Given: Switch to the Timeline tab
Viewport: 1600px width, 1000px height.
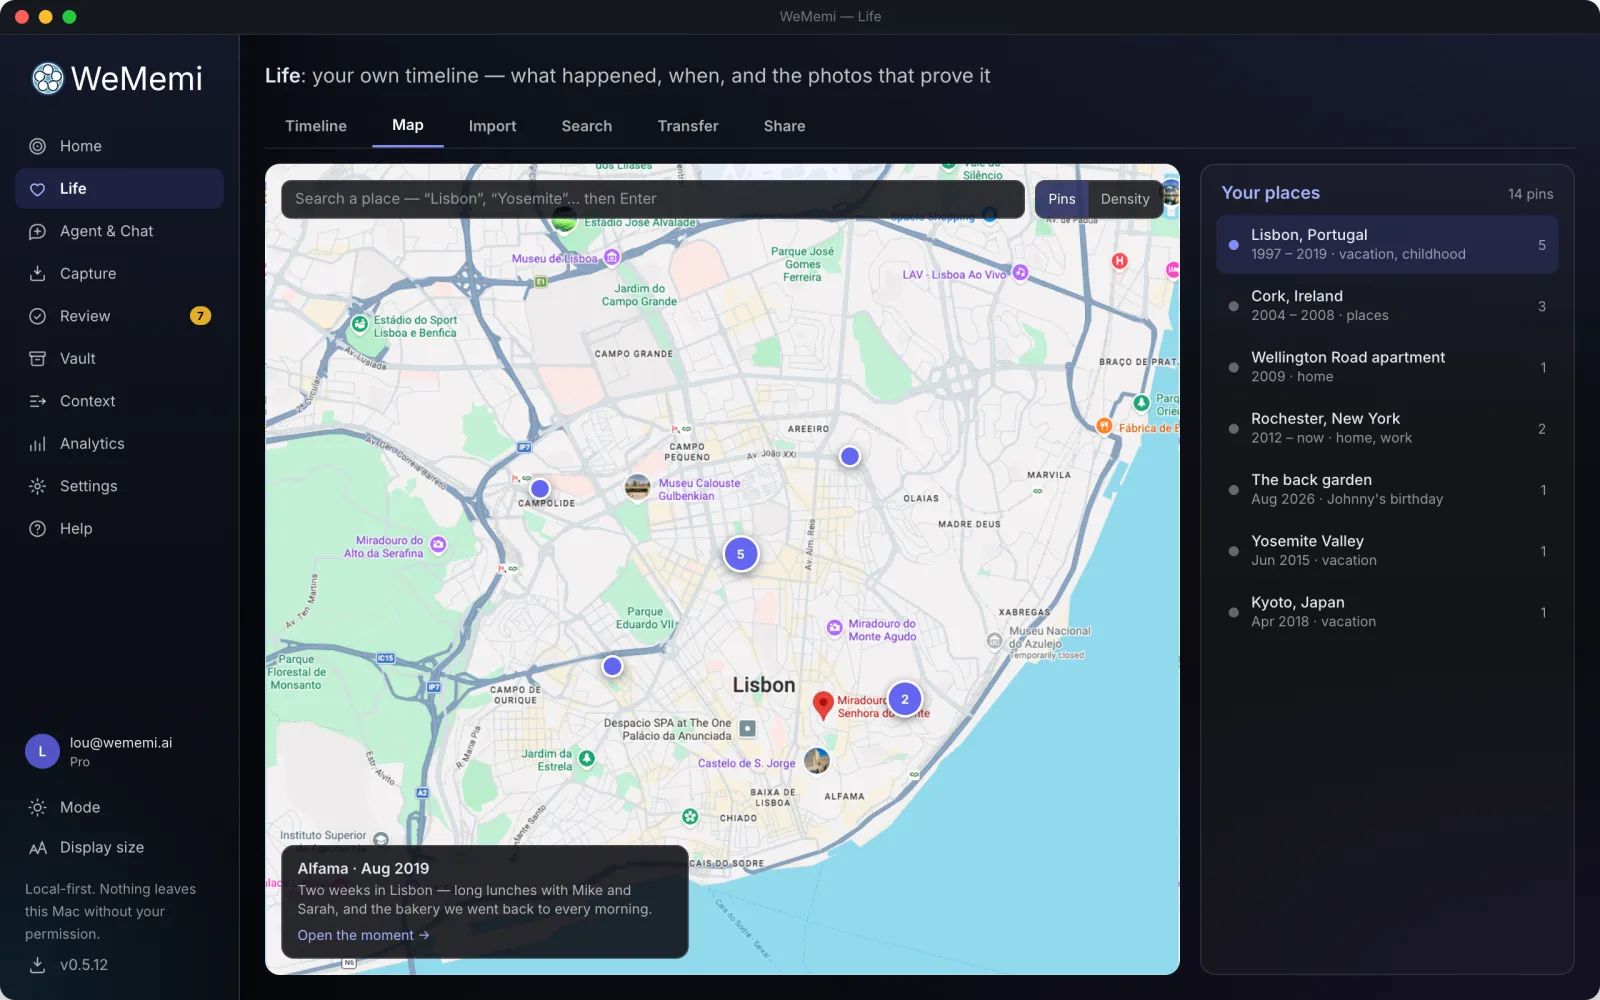Looking at the screenshot, I should point(316,126).
